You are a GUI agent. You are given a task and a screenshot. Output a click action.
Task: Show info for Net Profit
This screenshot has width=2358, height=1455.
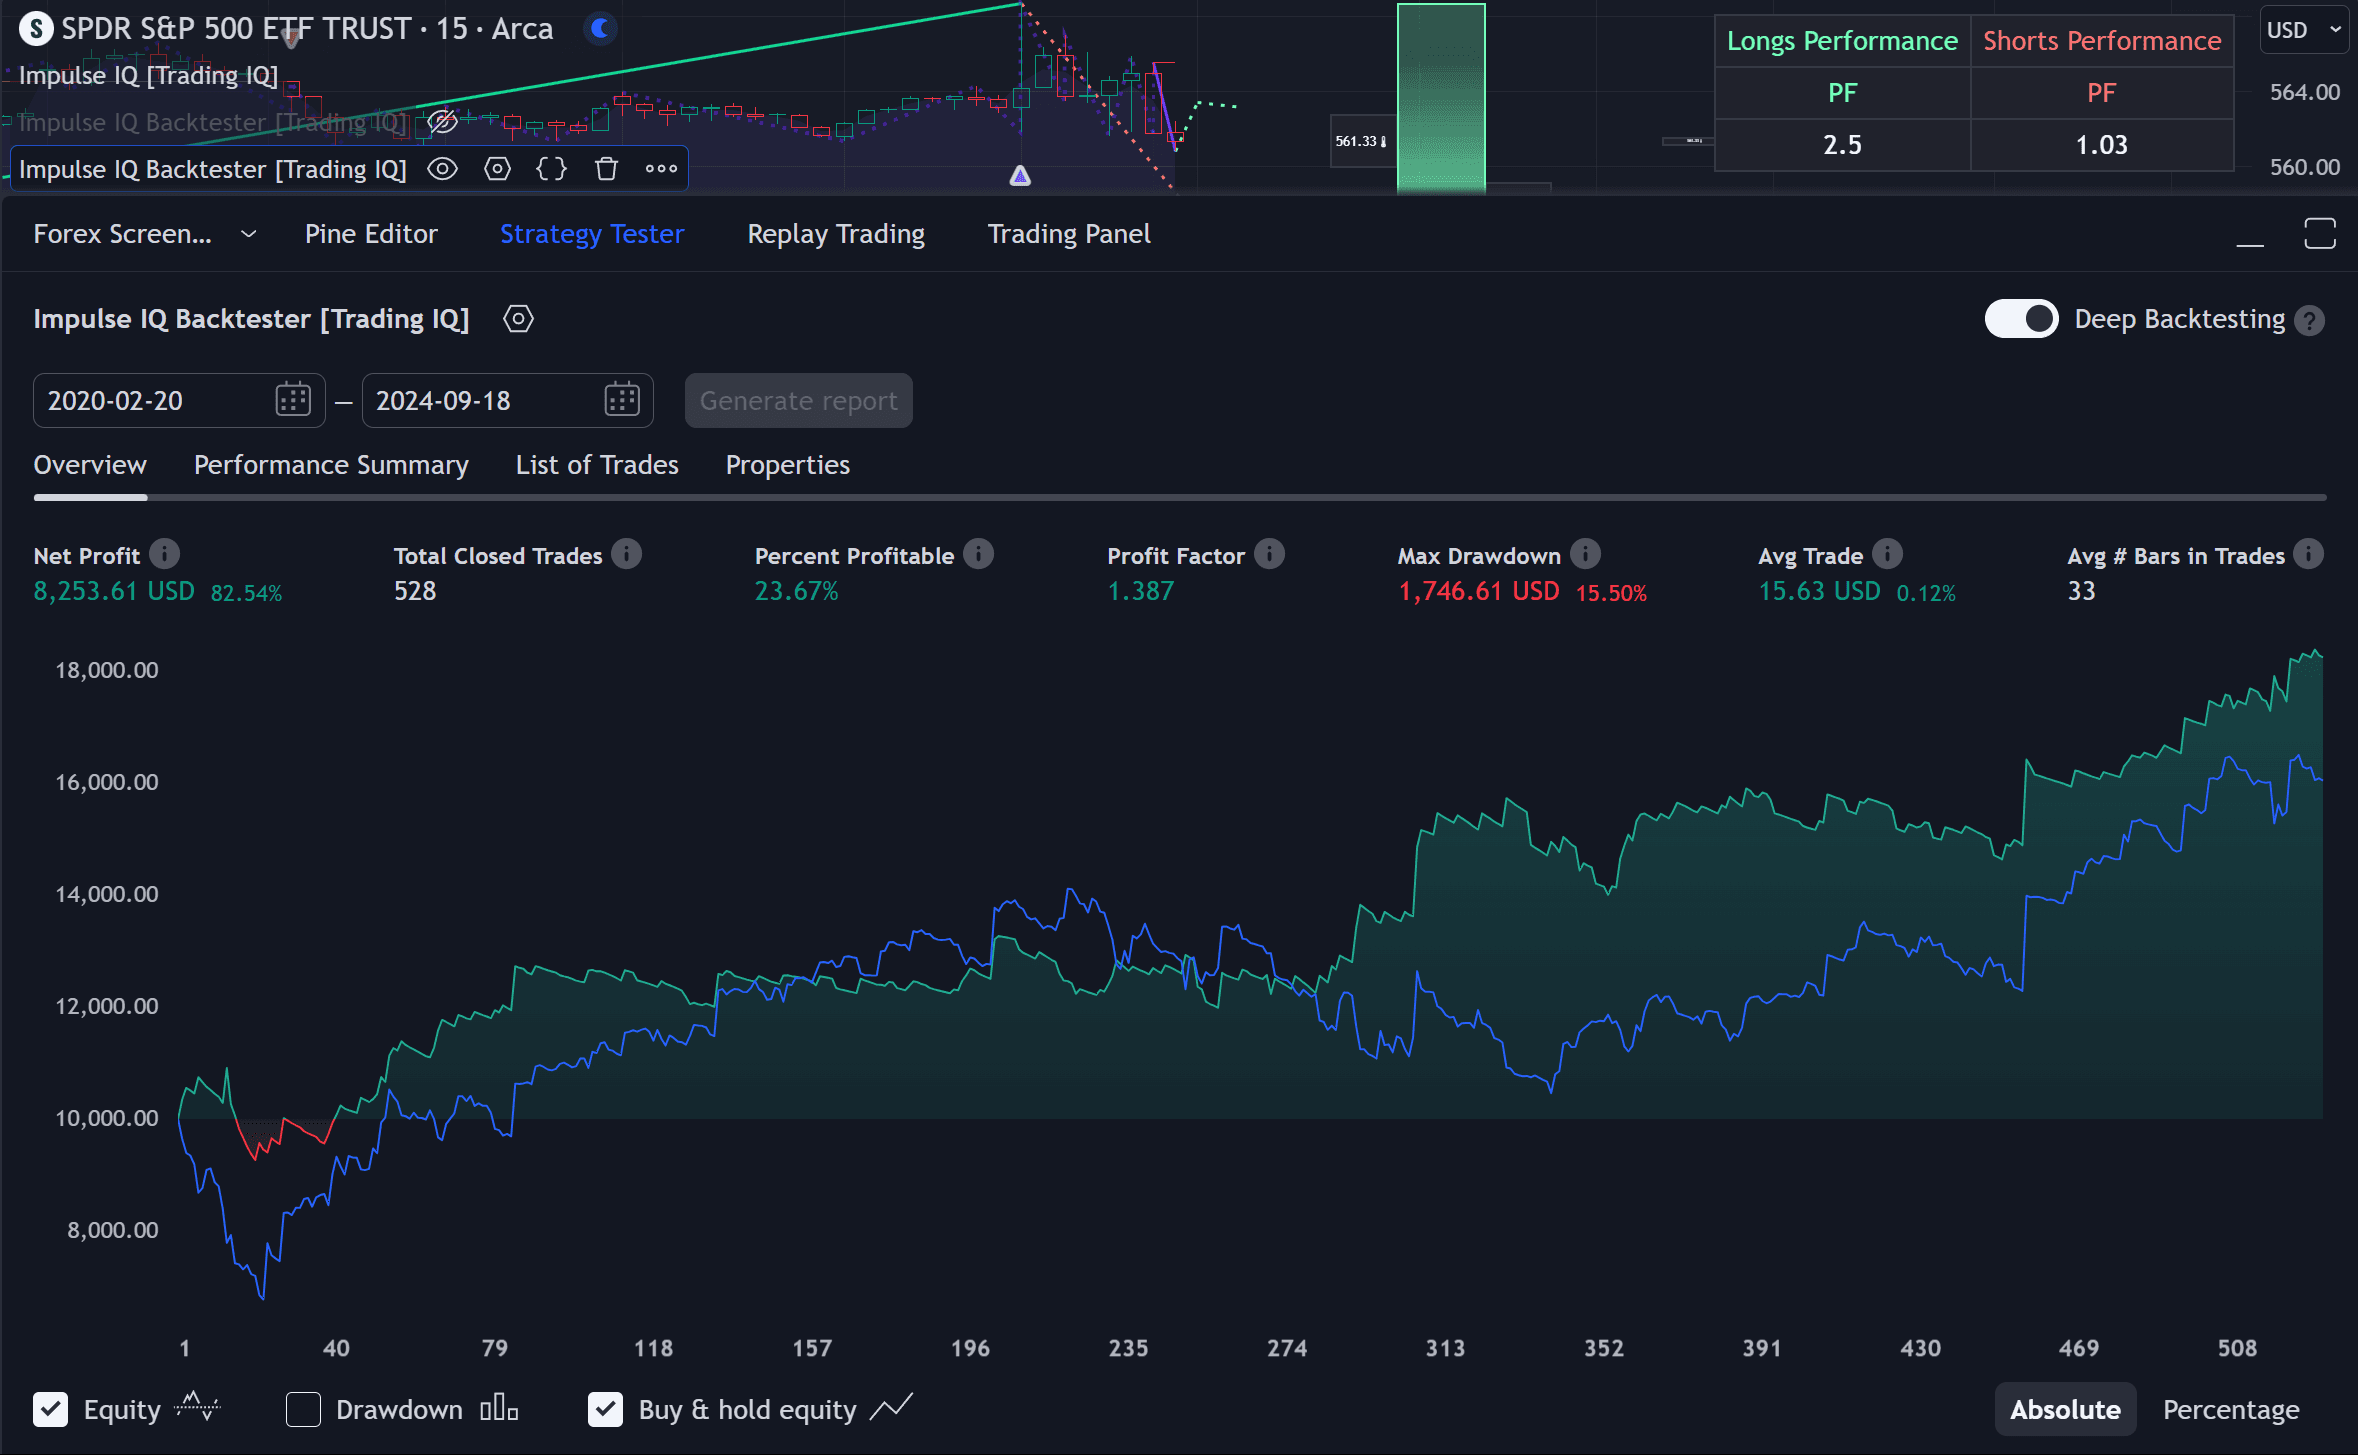tap(165, 554)
